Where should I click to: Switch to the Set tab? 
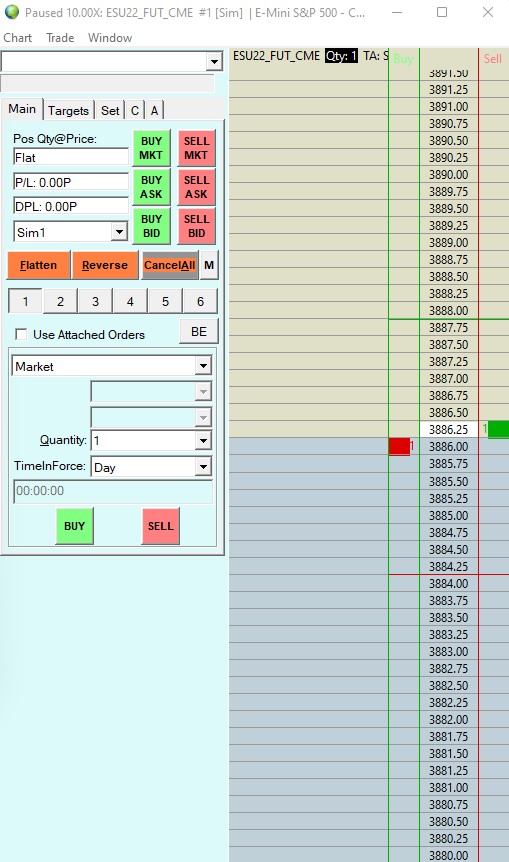(110, 110)
